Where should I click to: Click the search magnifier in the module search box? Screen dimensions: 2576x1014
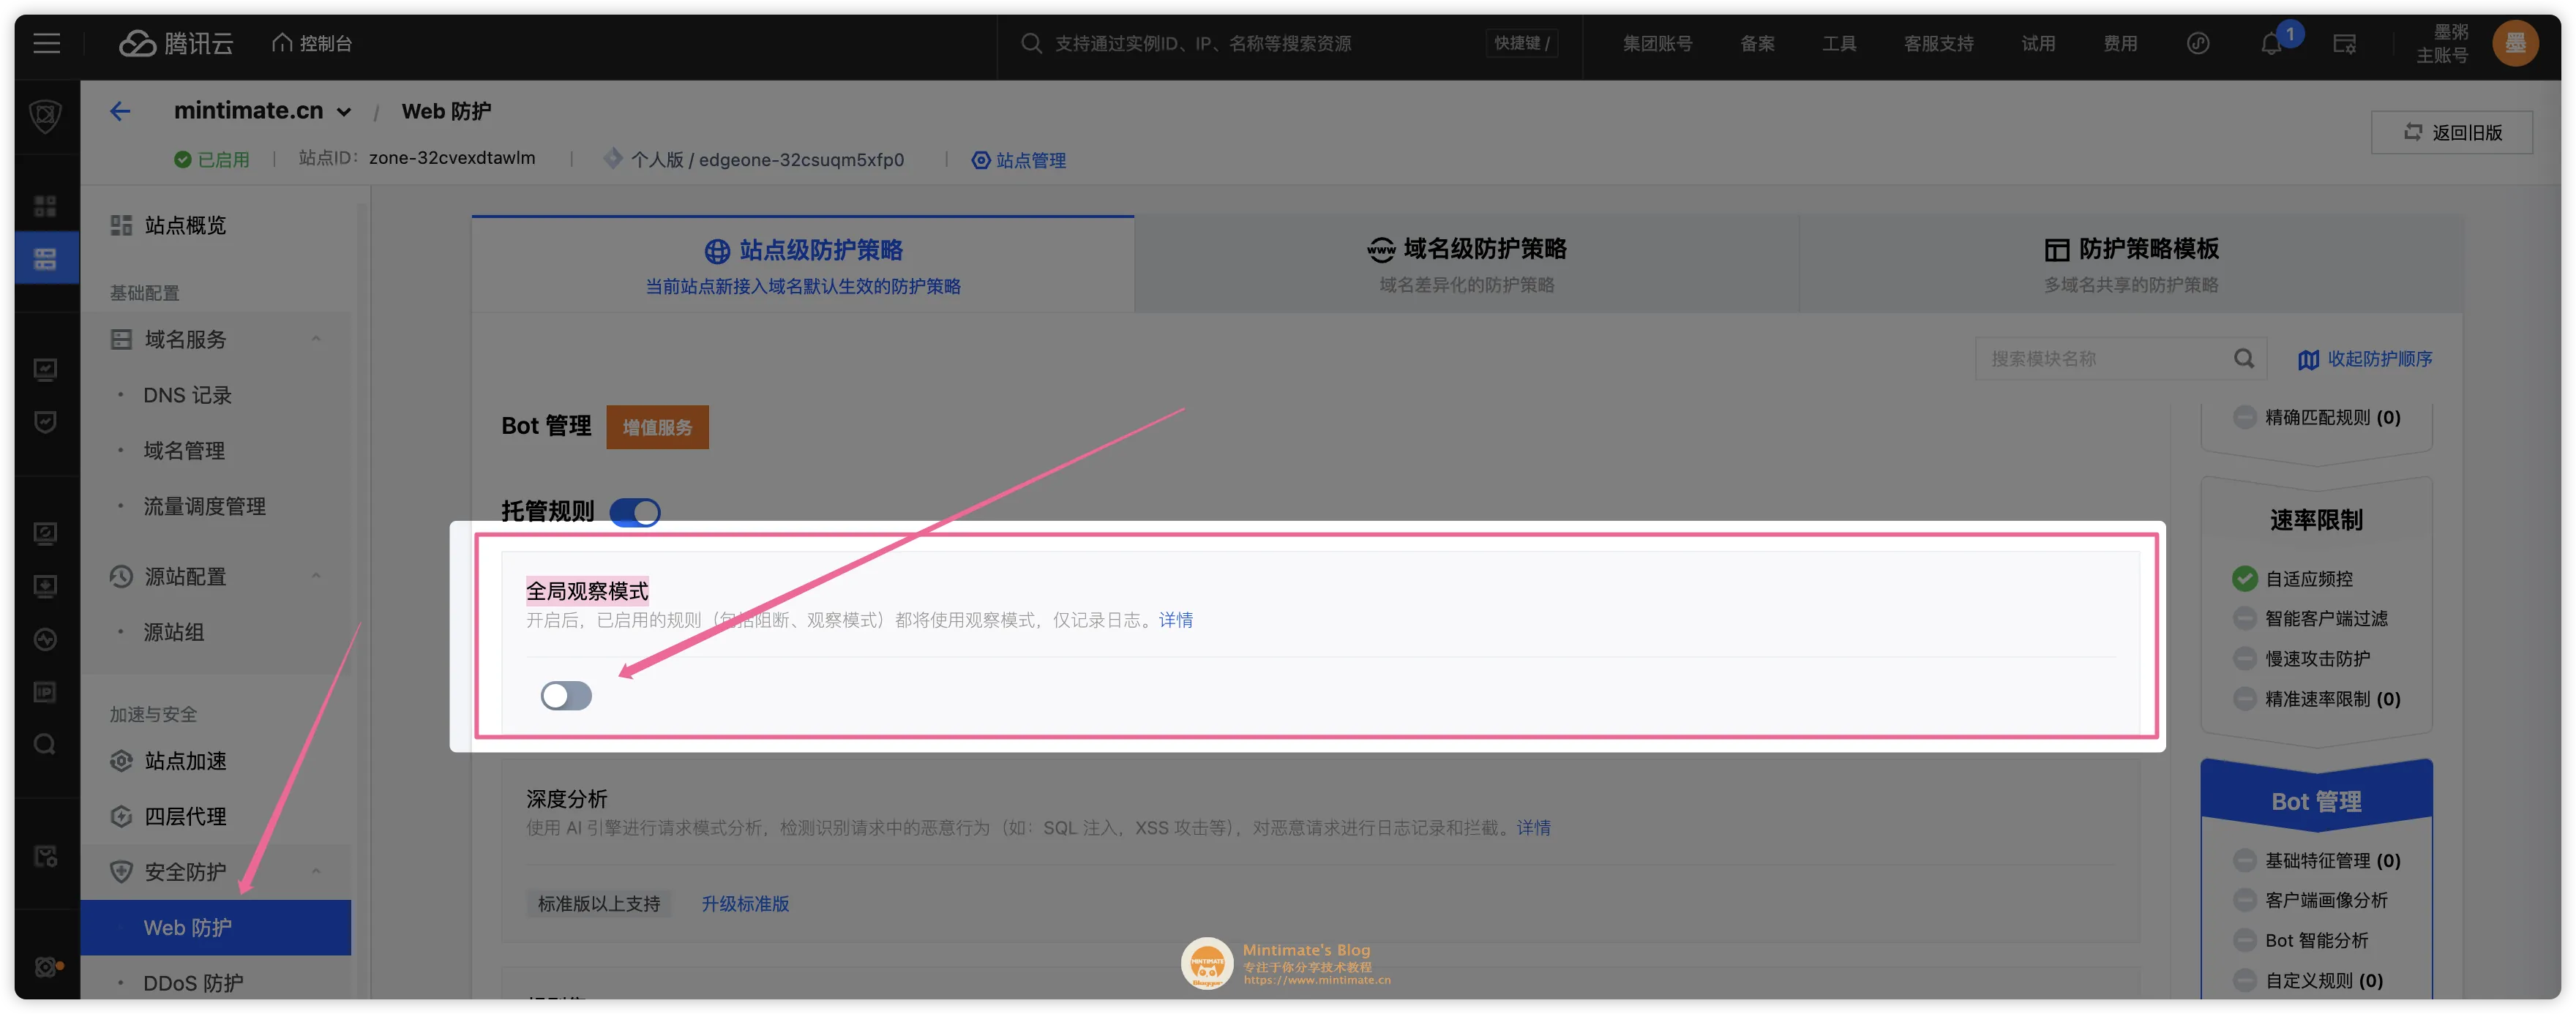2243,358
